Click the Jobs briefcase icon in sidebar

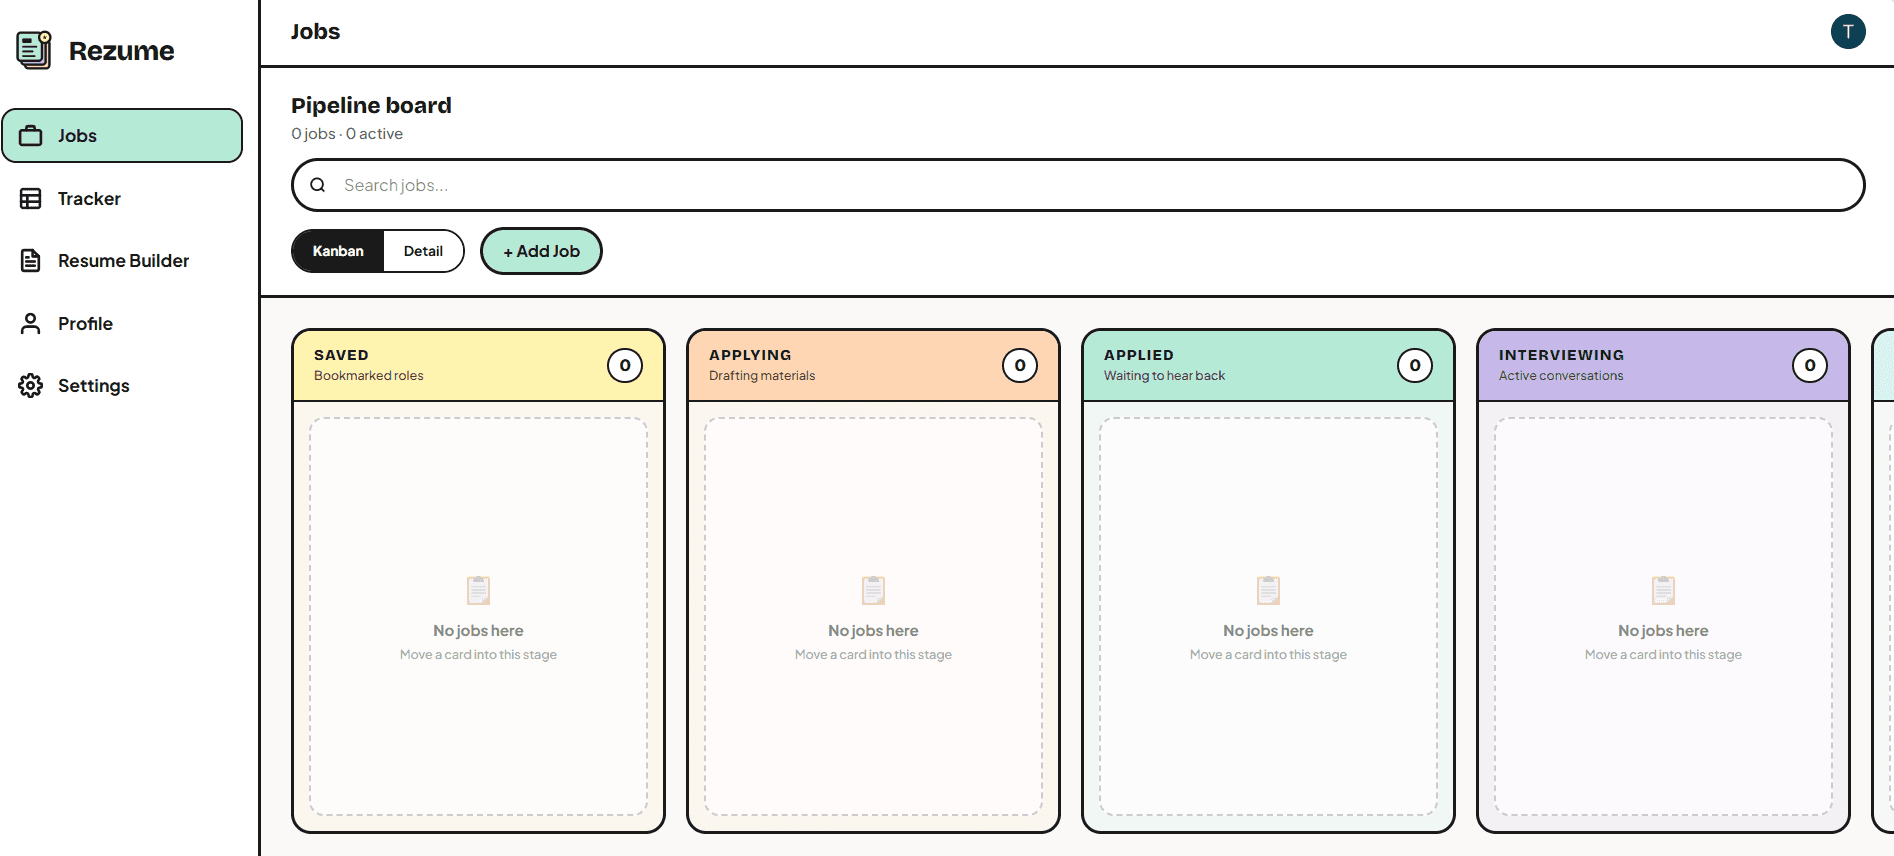coord(31,136)
